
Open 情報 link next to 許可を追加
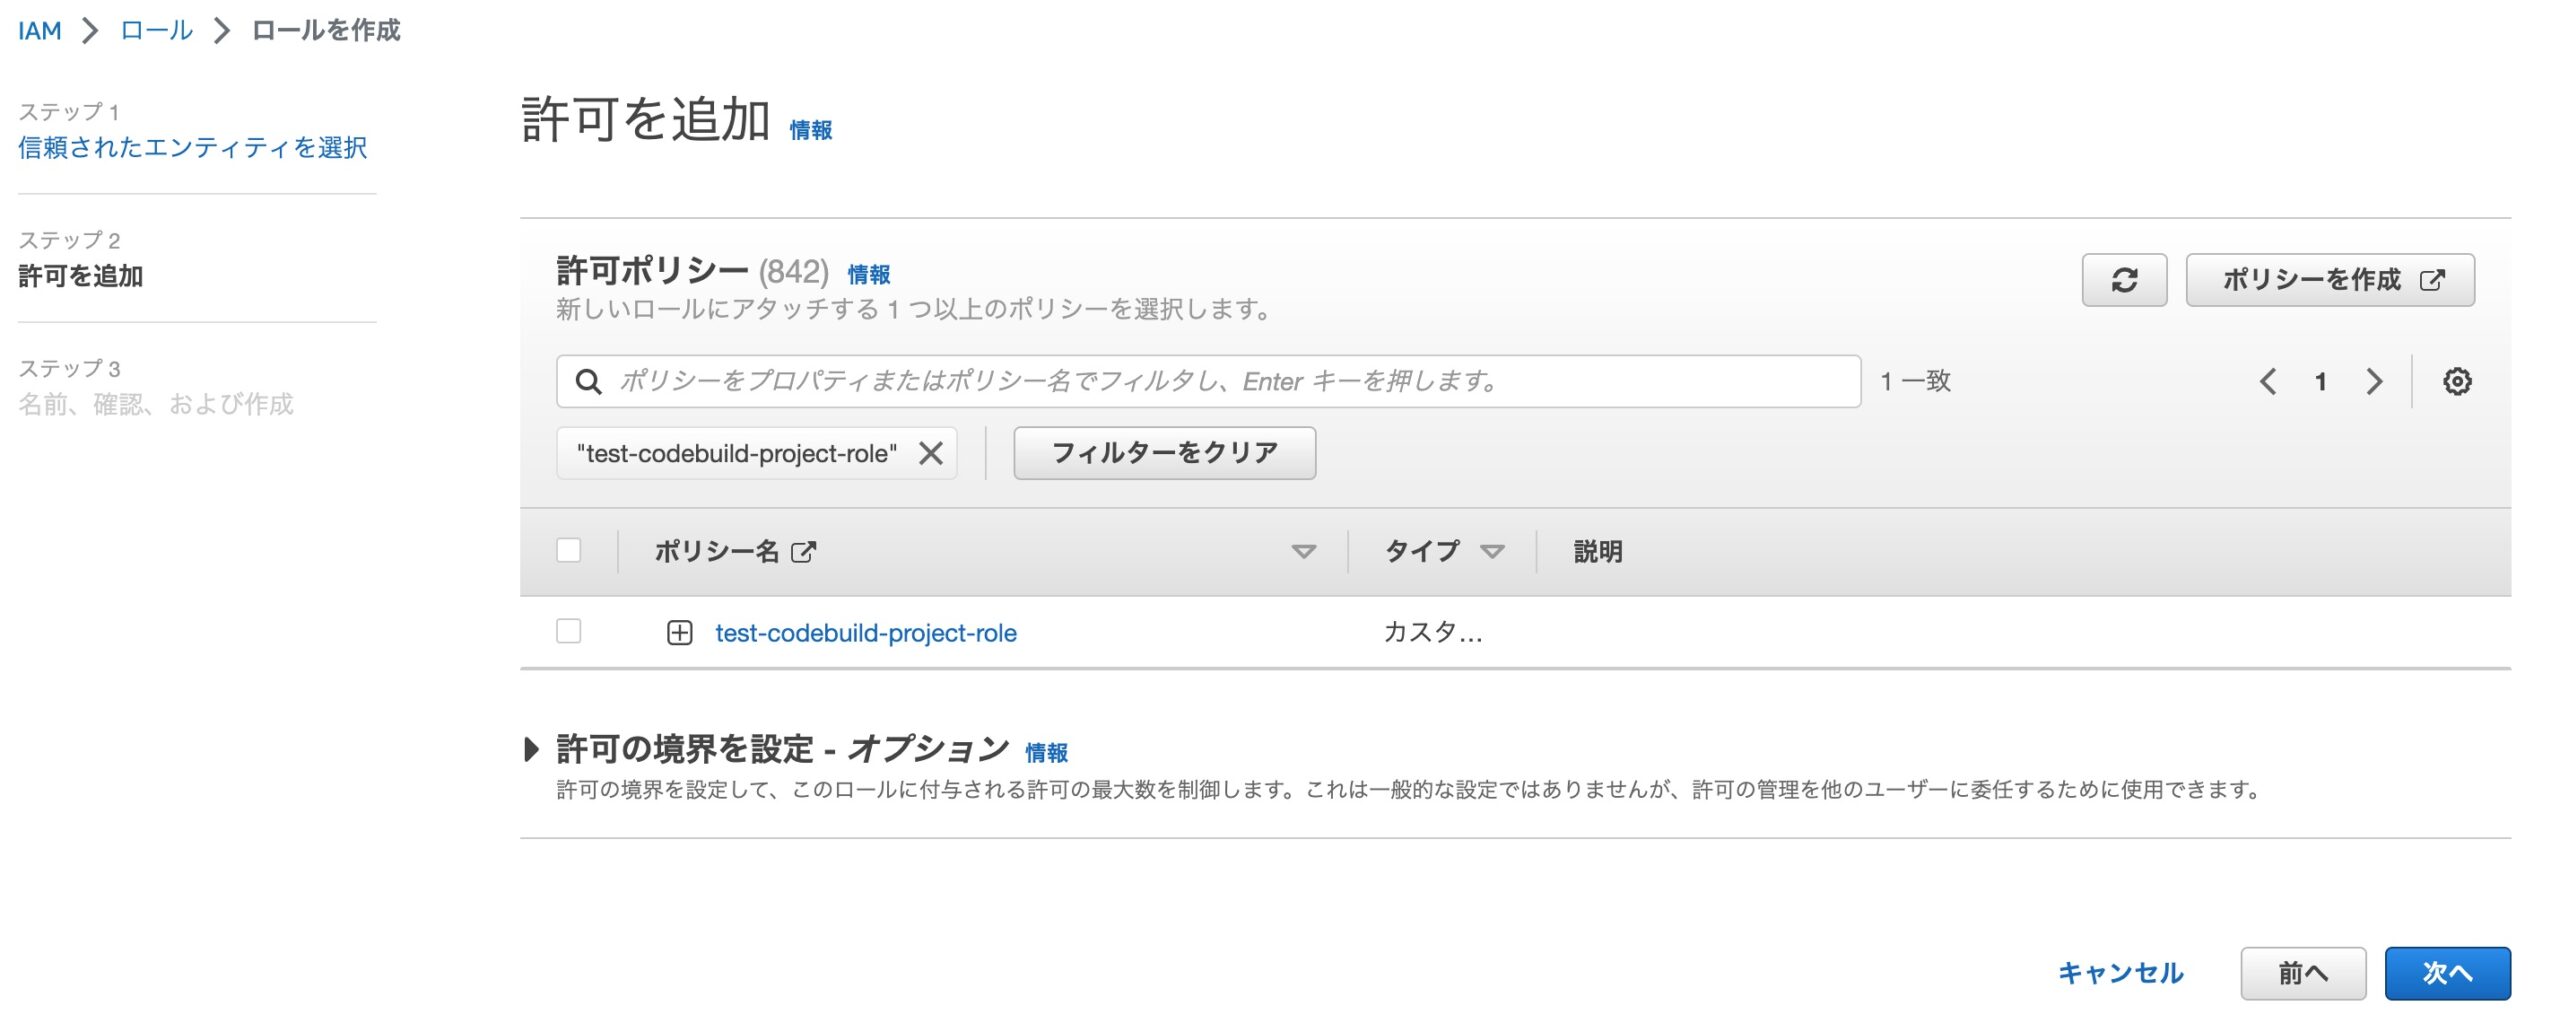coord(811,130)
